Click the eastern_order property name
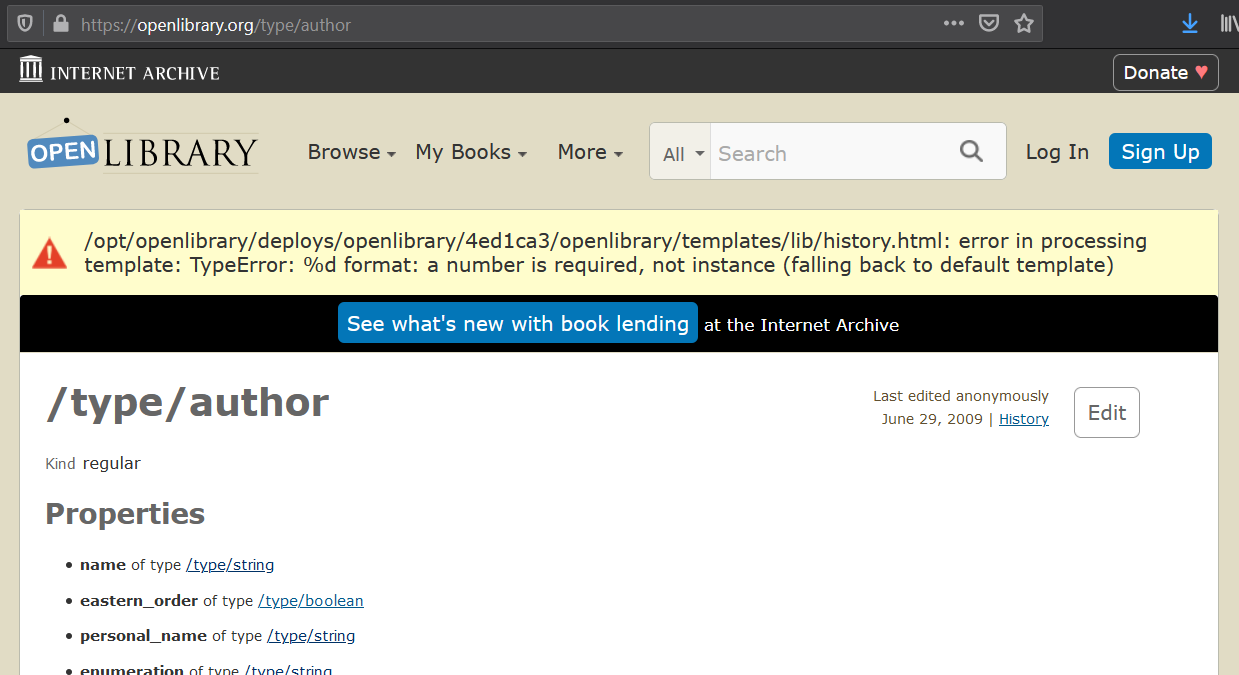1239x675 pixels. [x=139, y=601]
